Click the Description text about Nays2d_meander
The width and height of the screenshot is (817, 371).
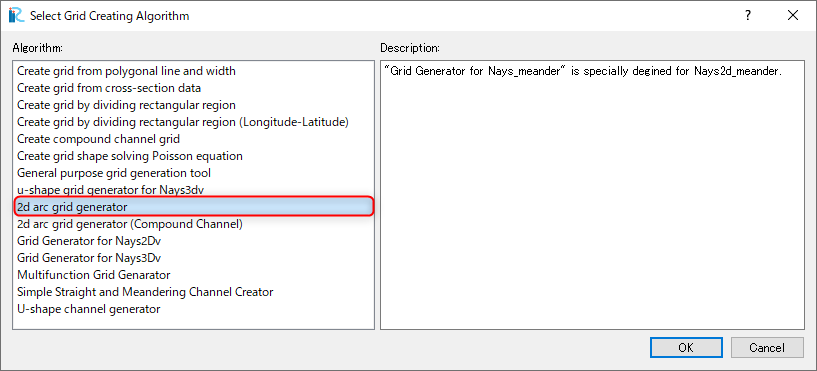tap(583, 72)
